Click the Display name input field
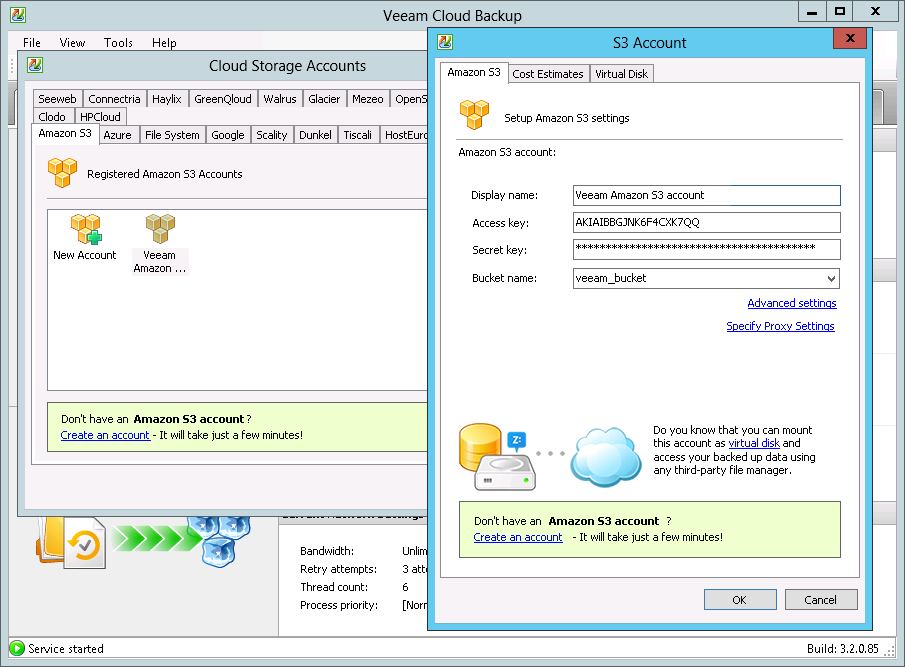 (x=706, y=195)
